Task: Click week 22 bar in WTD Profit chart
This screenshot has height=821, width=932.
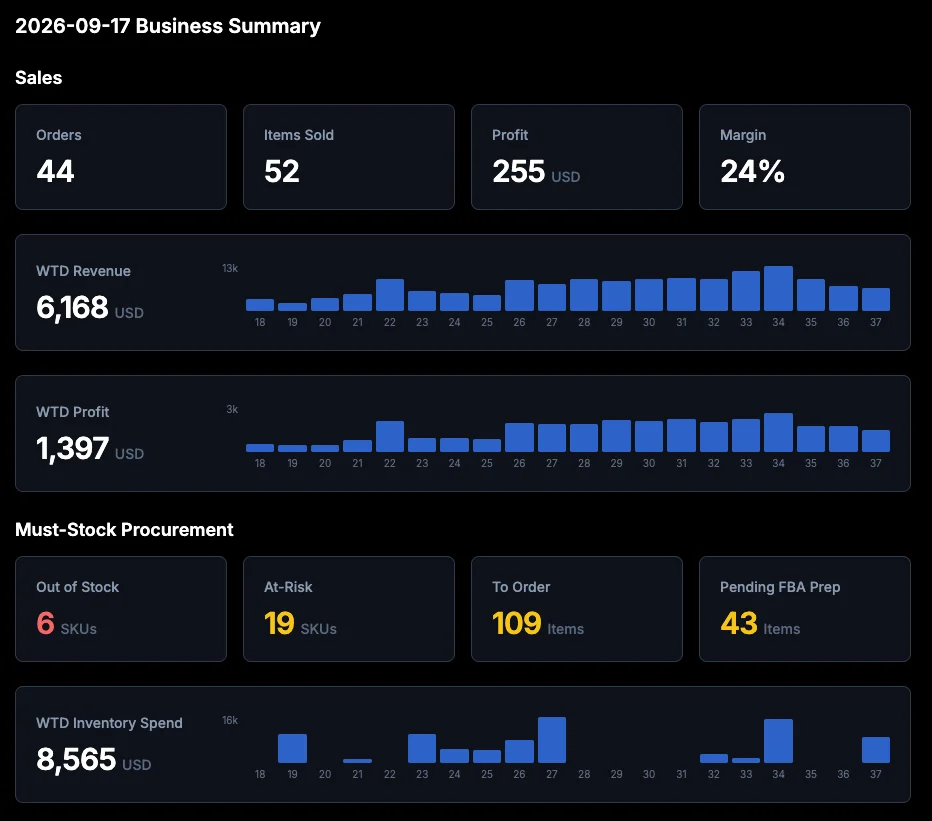Action: (x=390, y=436)
